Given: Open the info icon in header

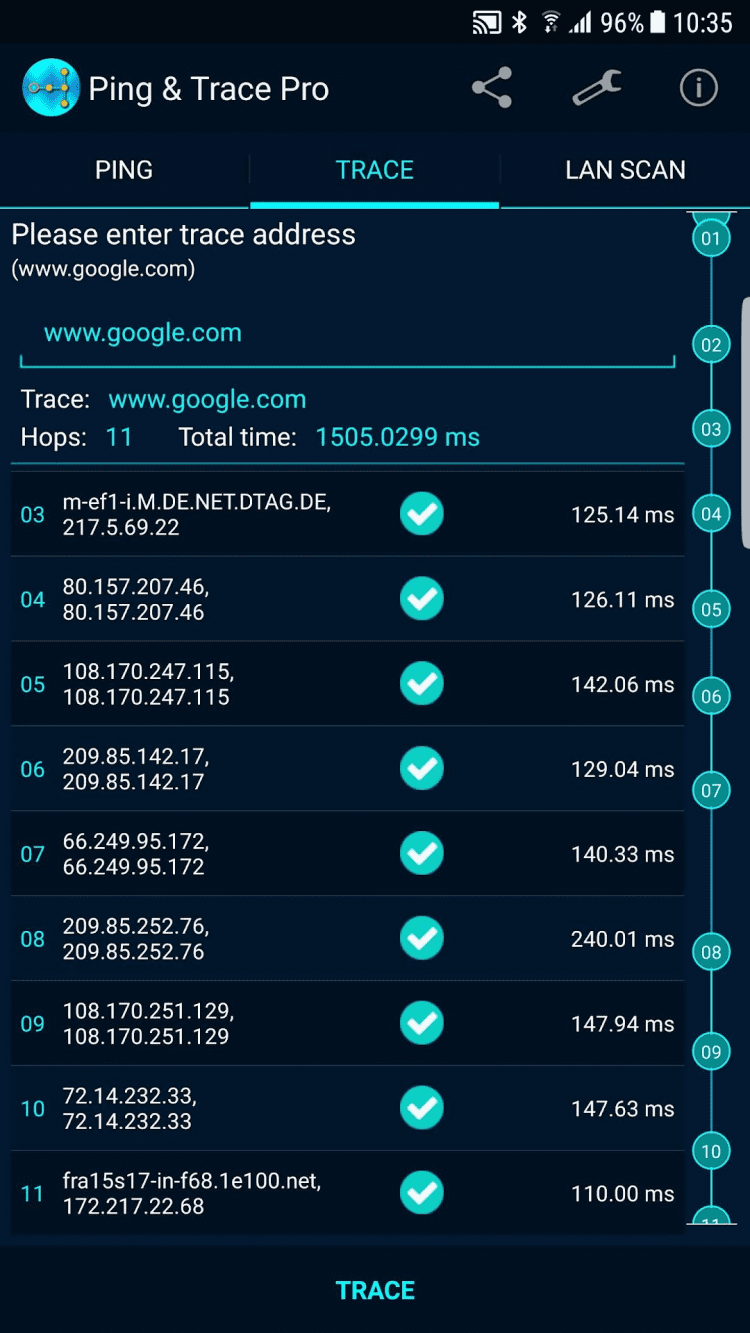Looking at the screenshot, I should pyautogui.click(x=698, y=88).
